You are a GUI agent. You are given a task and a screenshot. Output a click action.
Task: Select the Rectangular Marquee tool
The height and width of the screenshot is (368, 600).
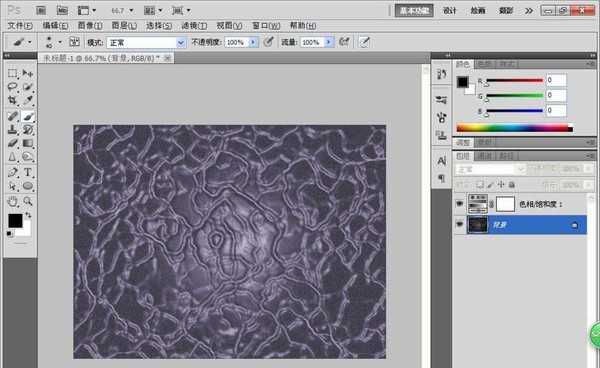tap(13, 73)
